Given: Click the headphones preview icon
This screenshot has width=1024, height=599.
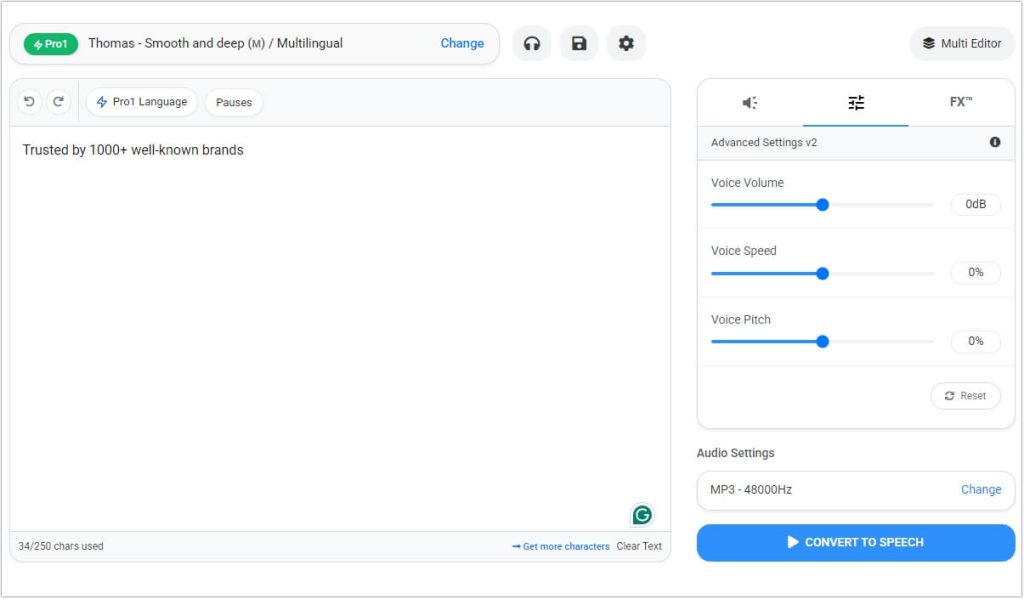Looking at the screenshot, I should 532,43.
